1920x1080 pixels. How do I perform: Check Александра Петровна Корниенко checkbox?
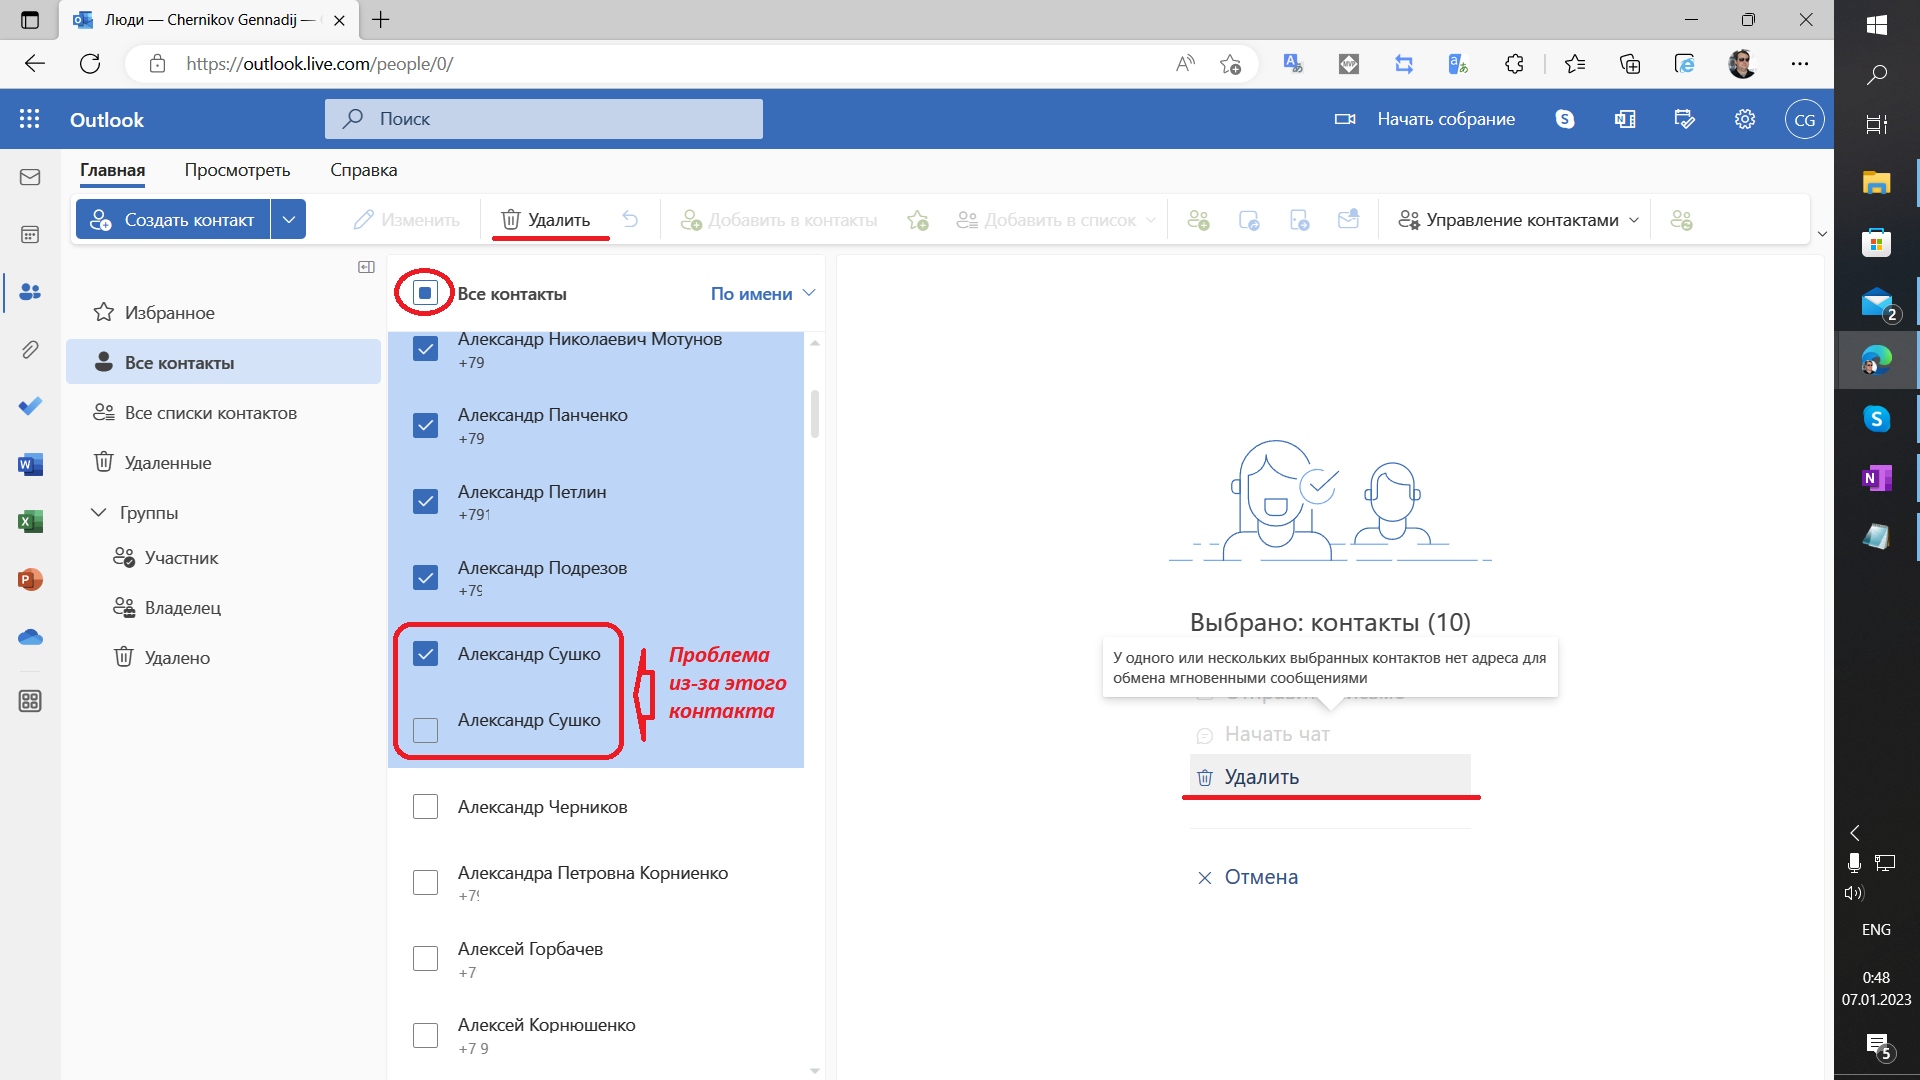425,882
